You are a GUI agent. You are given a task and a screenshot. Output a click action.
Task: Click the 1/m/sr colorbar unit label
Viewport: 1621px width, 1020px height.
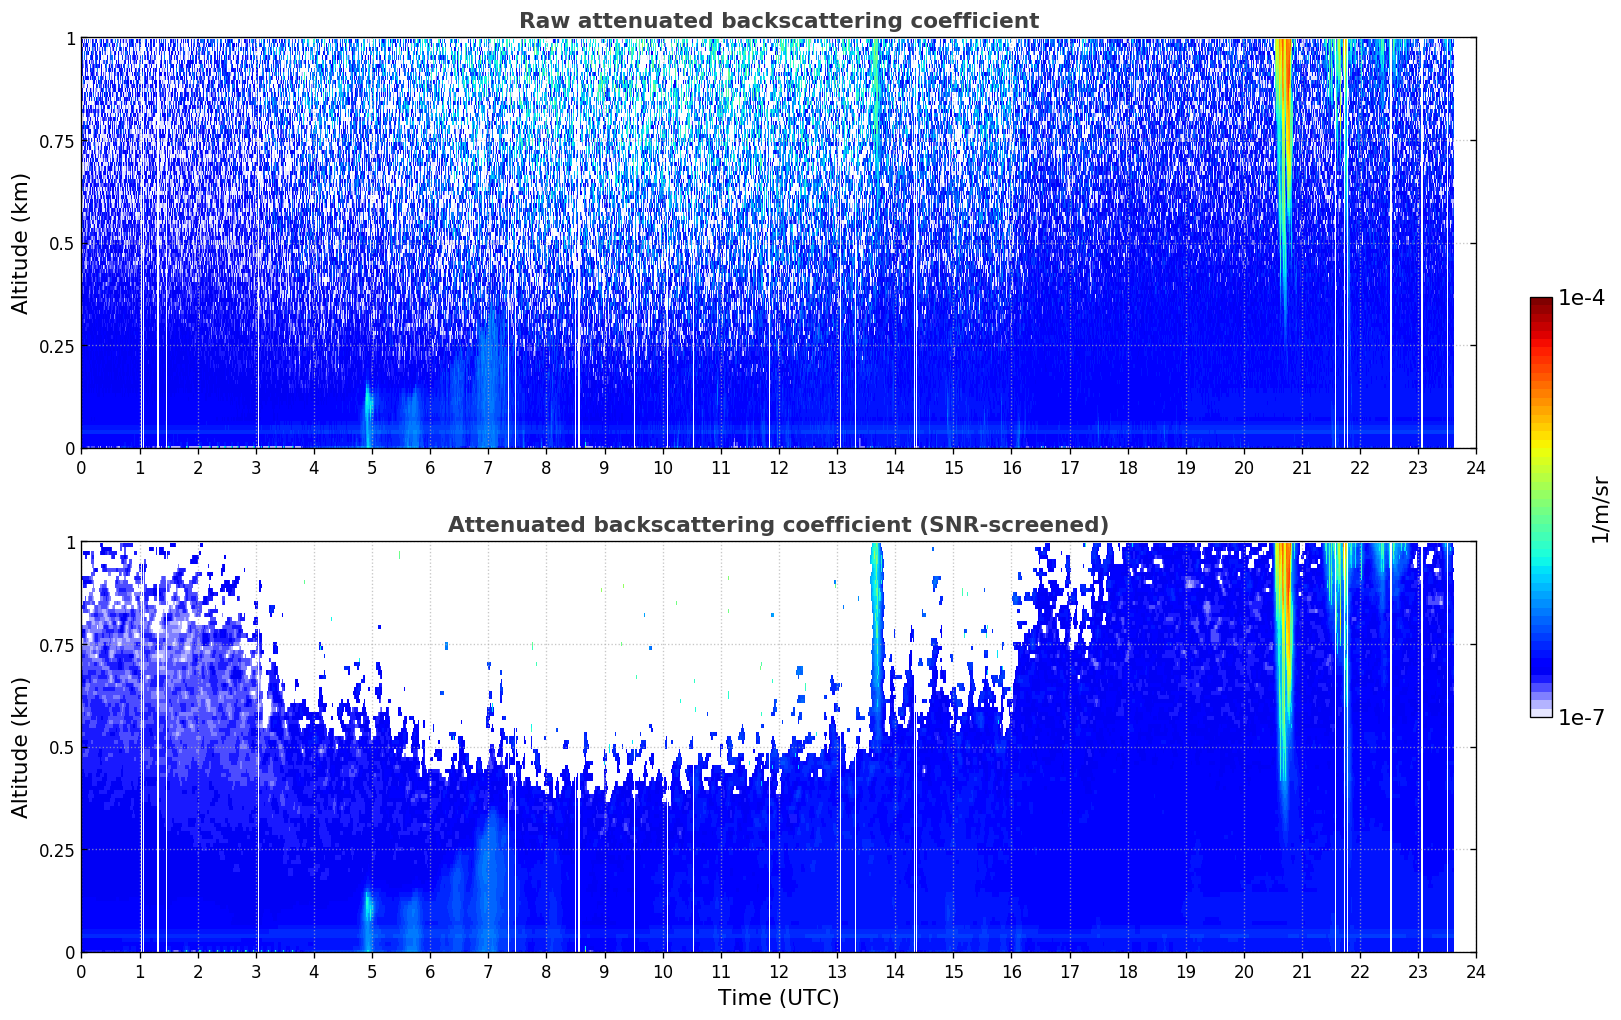pos(1601,509)
